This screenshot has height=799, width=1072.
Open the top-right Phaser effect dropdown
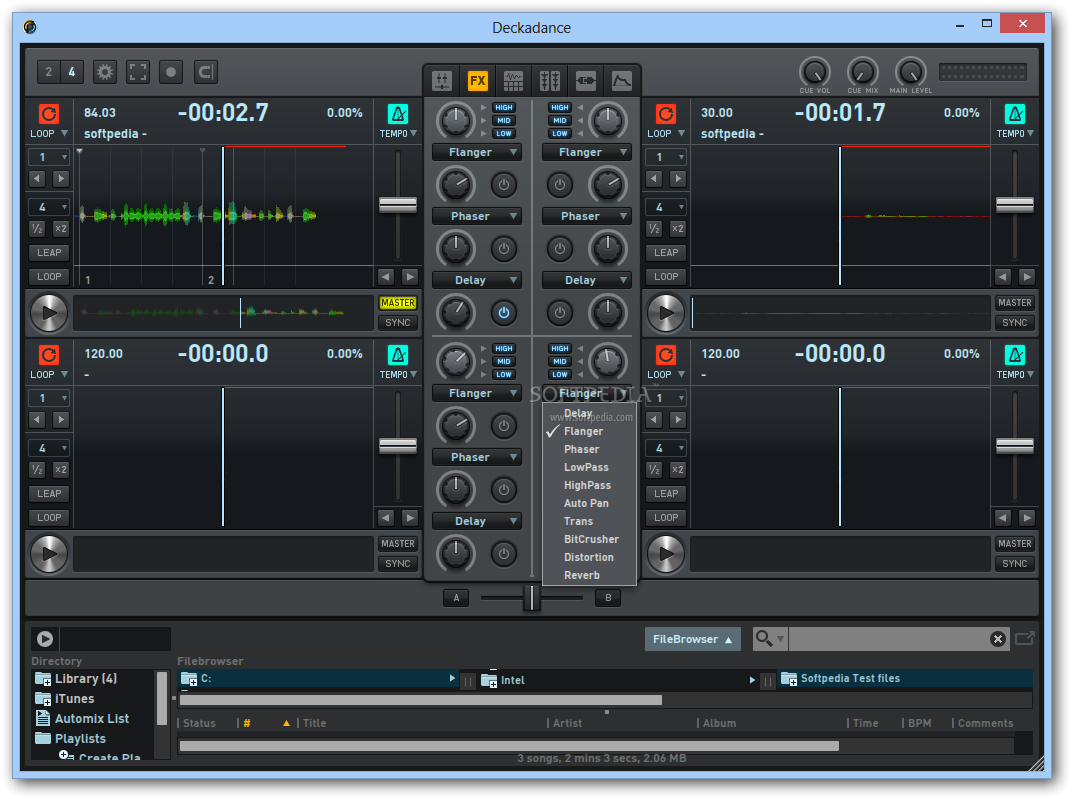point(587,216)
